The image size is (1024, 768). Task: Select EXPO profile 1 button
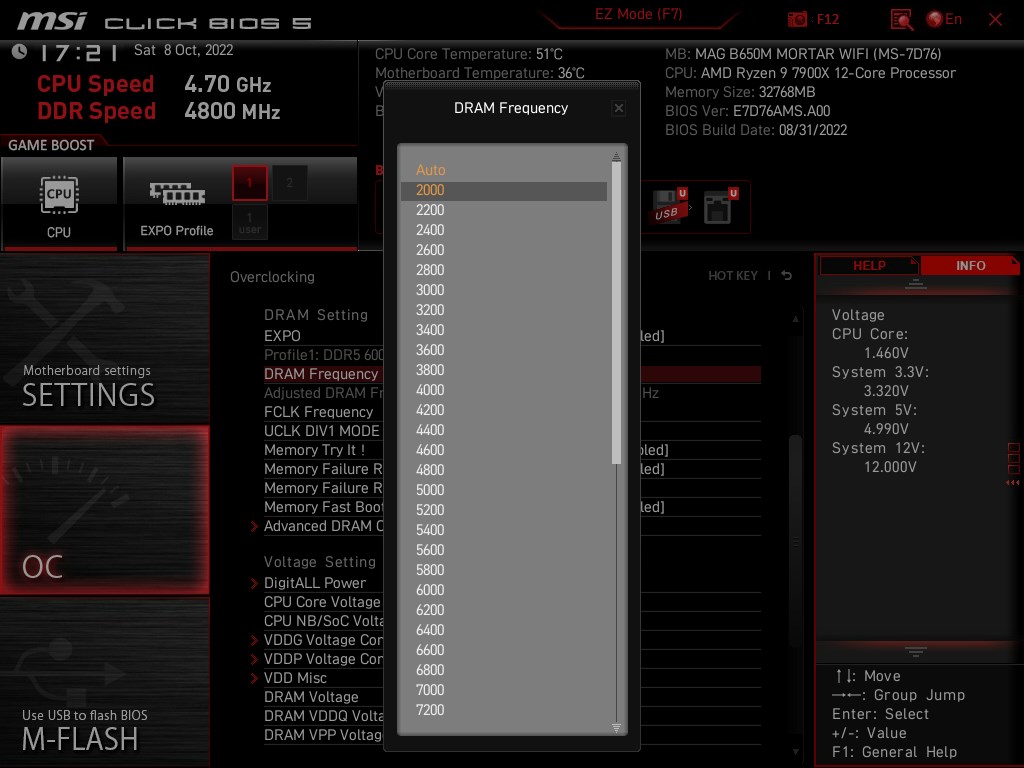pos(249,183)
